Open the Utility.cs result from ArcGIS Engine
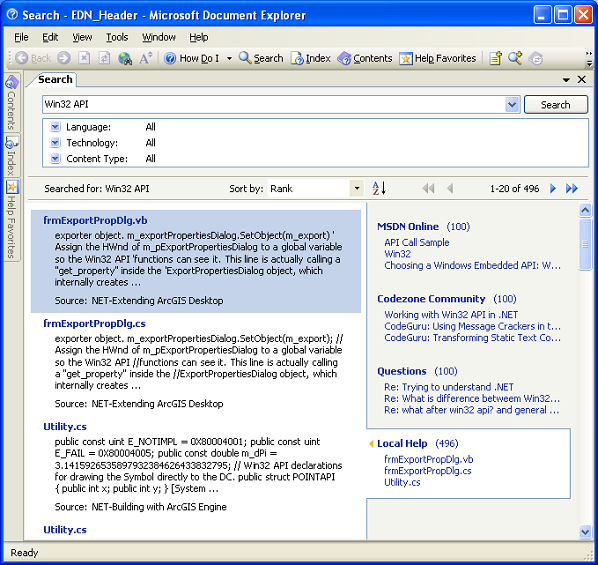Image resolution: width=598 pixels, height=565 pixels. click(65, 426)
